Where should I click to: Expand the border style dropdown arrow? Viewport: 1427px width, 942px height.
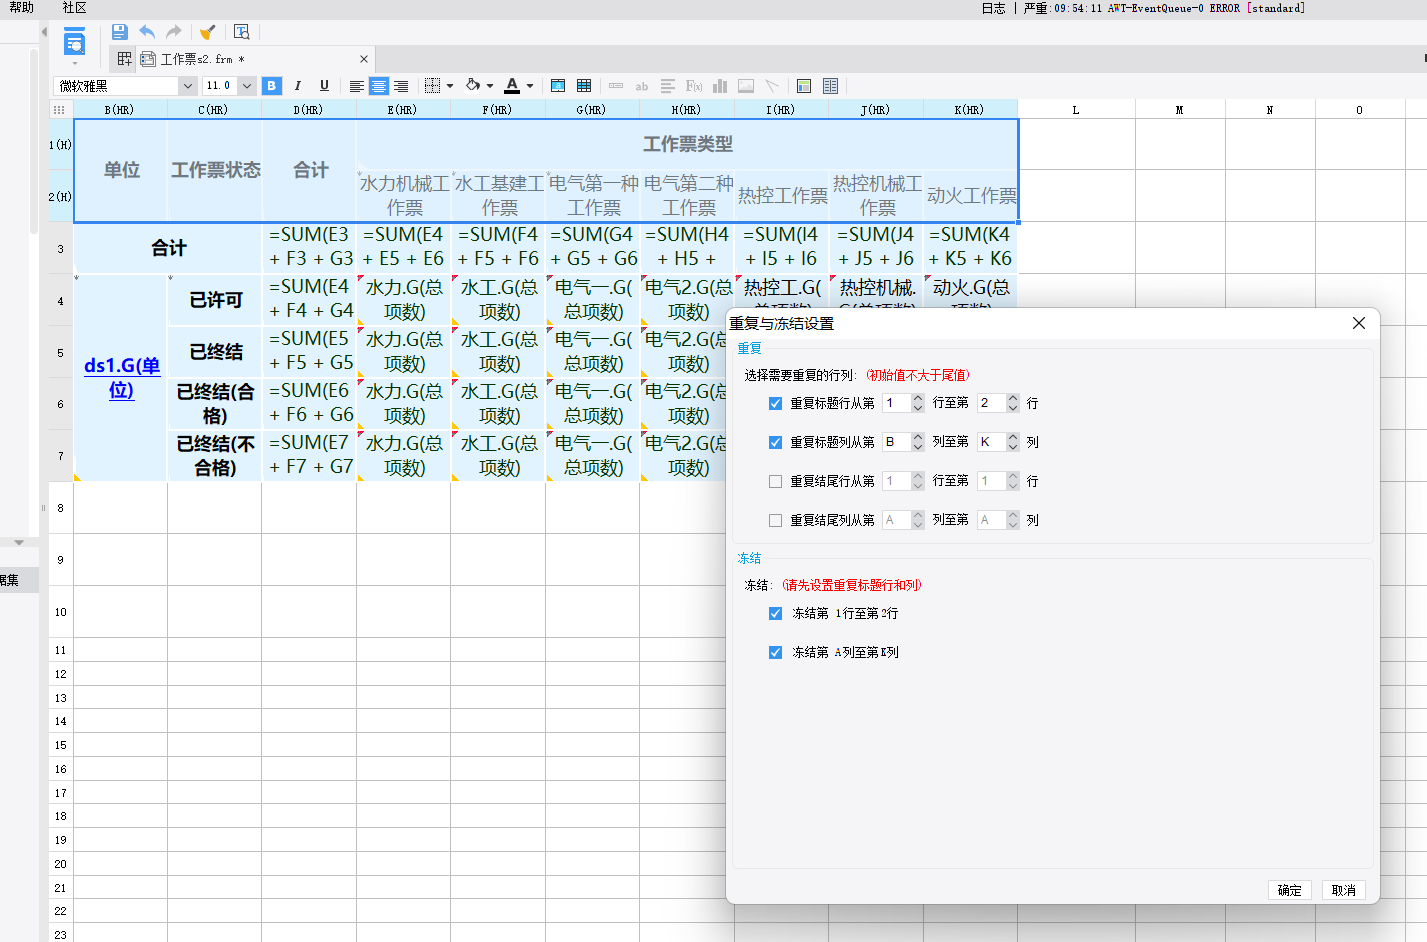(450, 86)
